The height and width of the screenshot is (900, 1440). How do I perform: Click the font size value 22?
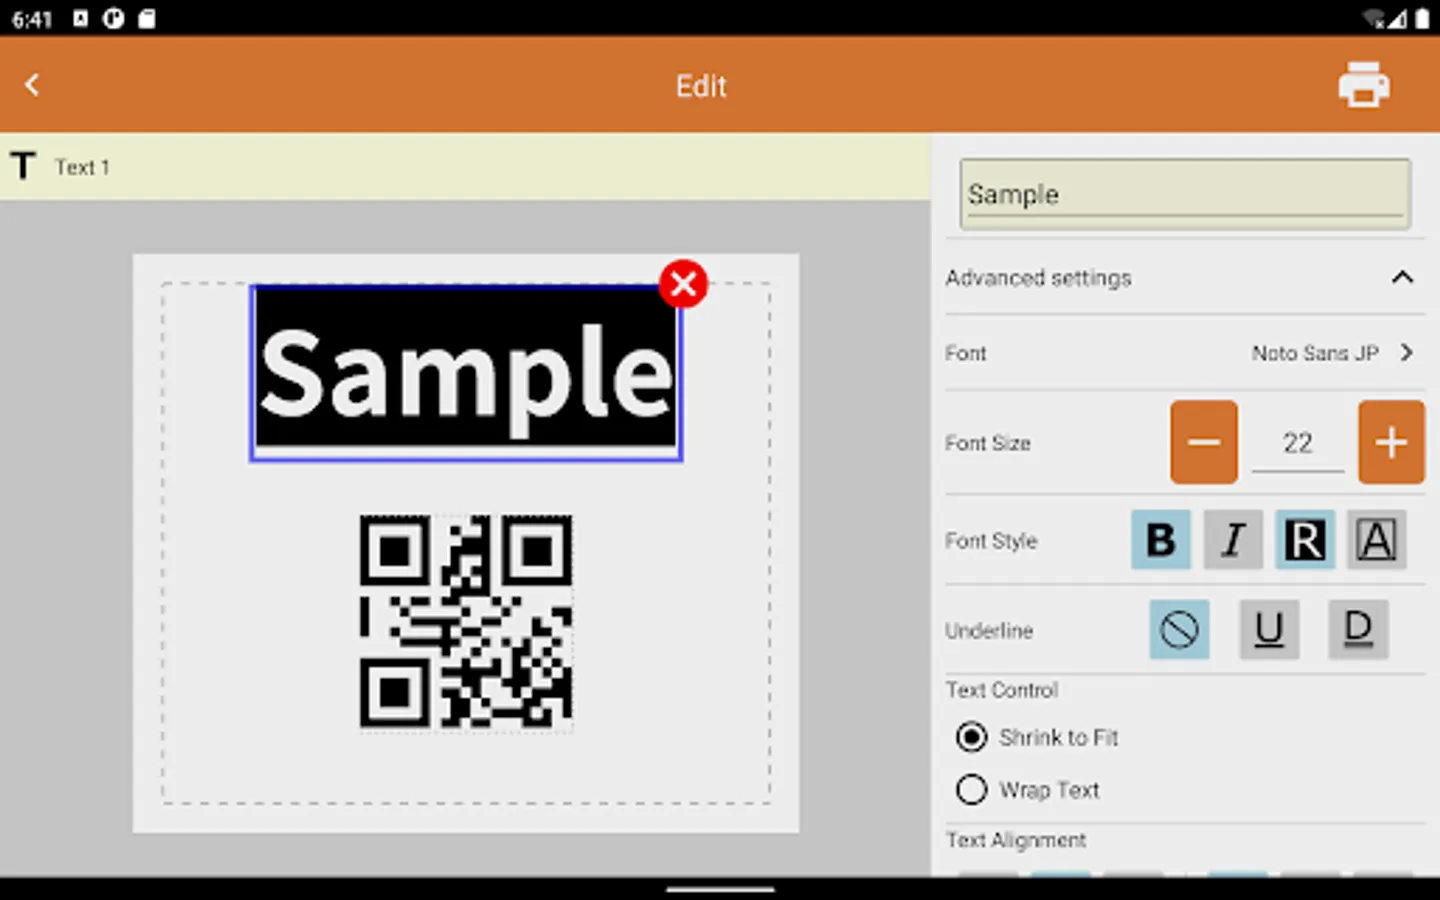1298,443
